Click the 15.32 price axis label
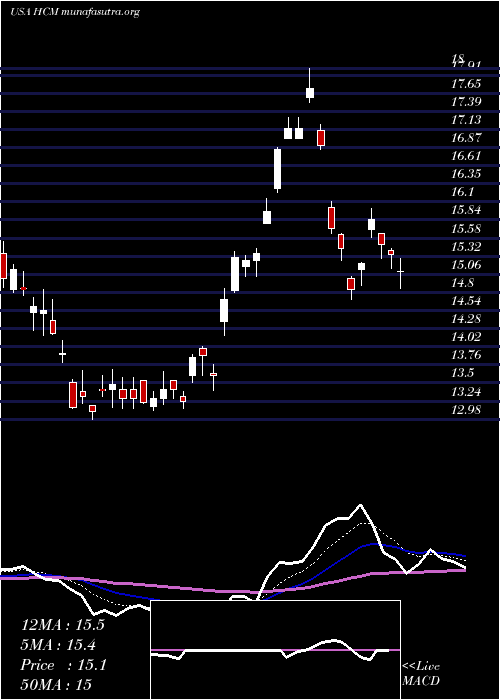 coord(466,246)
